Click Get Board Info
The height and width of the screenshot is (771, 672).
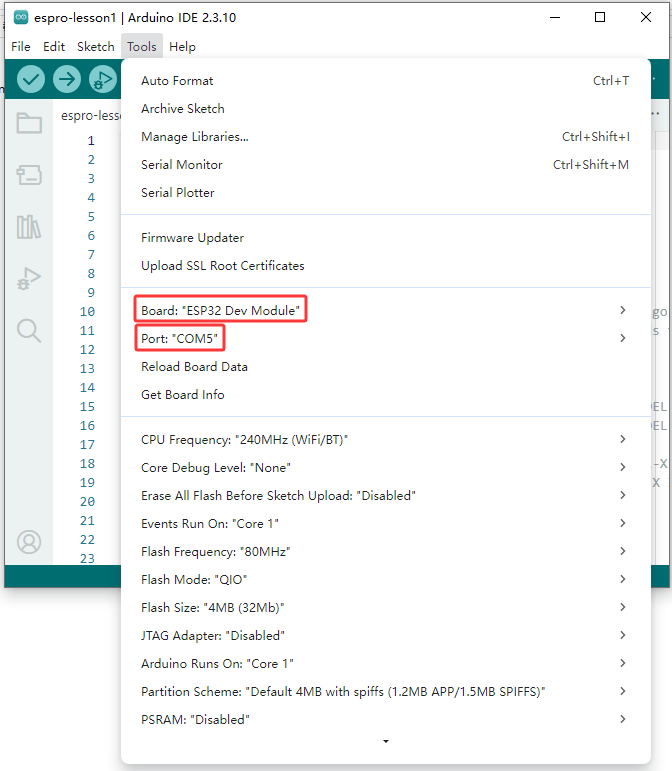coord(386,395)
